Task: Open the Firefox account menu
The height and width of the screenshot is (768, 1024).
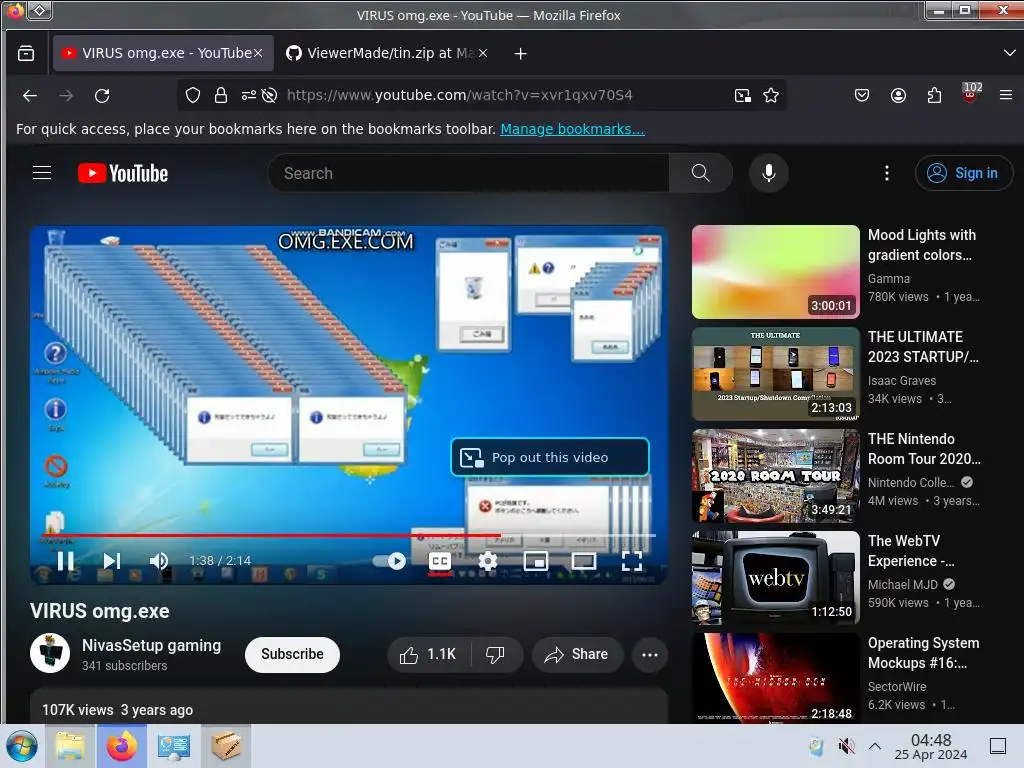Action: pyautogui.click(x=898, y=95)
